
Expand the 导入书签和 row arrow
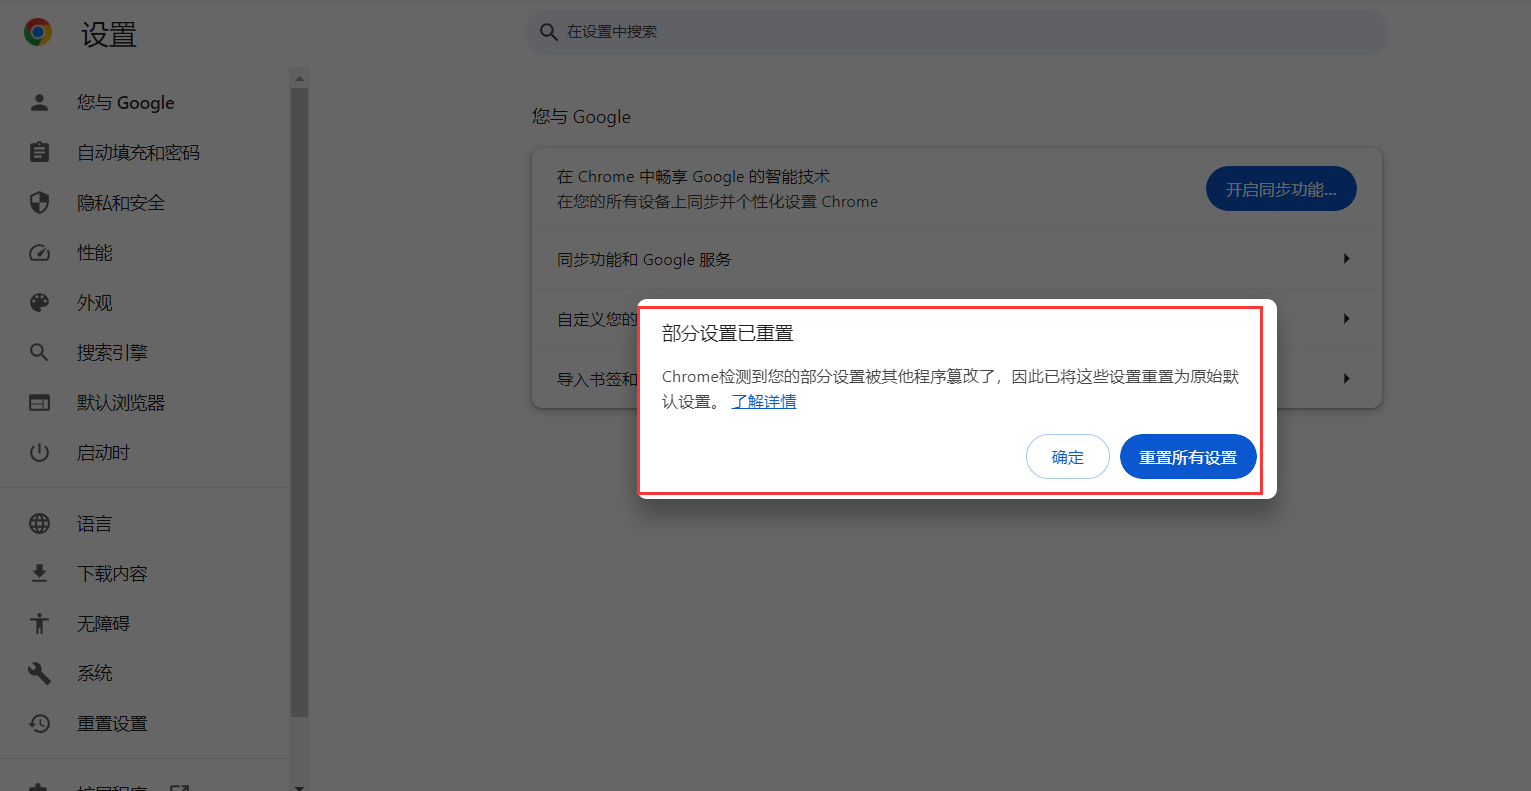(1346, 379)
